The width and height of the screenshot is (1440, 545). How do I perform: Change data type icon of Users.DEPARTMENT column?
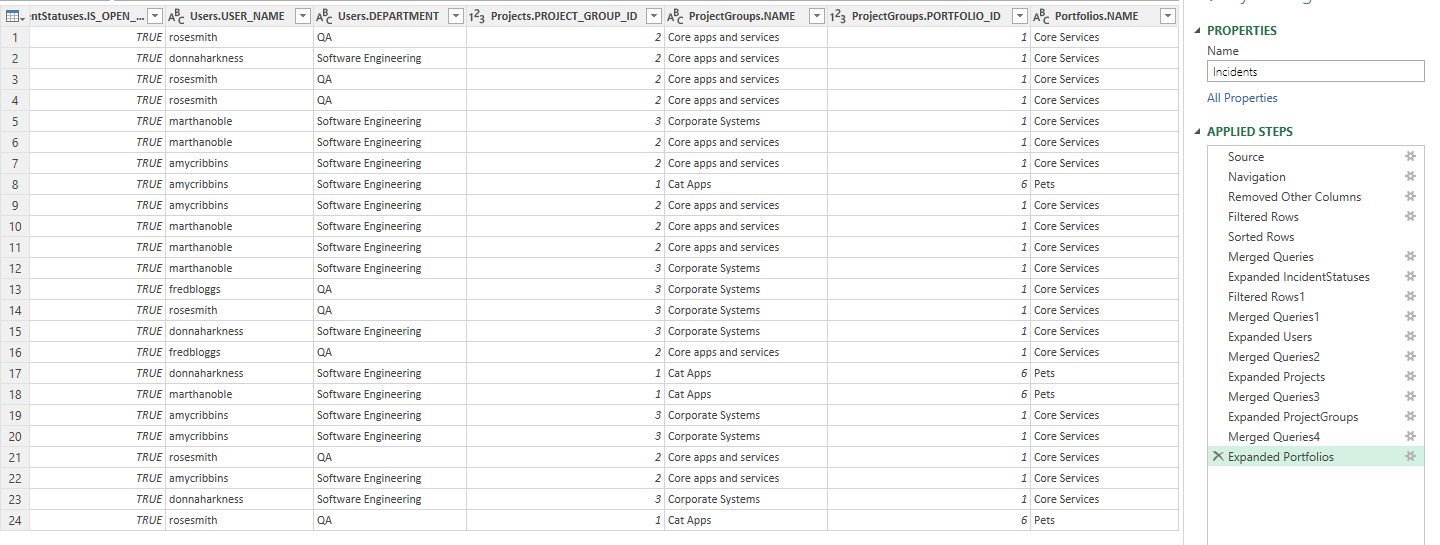point(324,16)
